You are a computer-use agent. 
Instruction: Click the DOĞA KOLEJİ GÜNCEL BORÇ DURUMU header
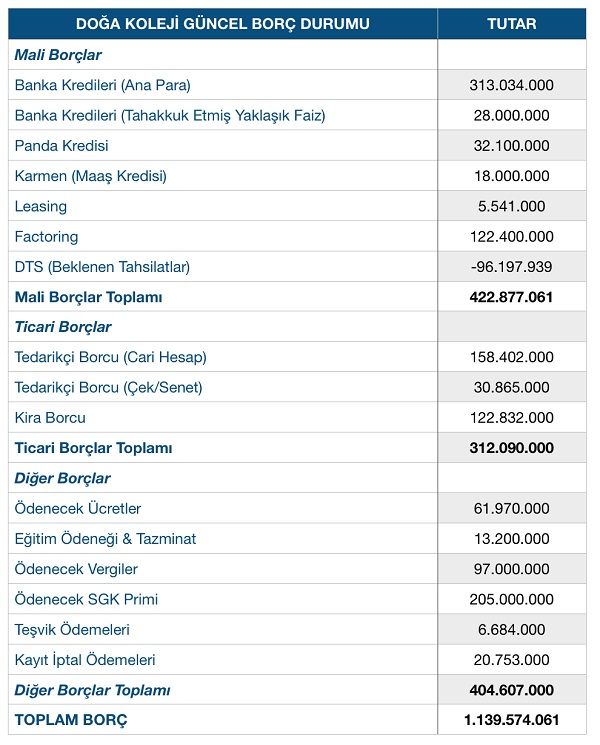(x=222, y=23)
